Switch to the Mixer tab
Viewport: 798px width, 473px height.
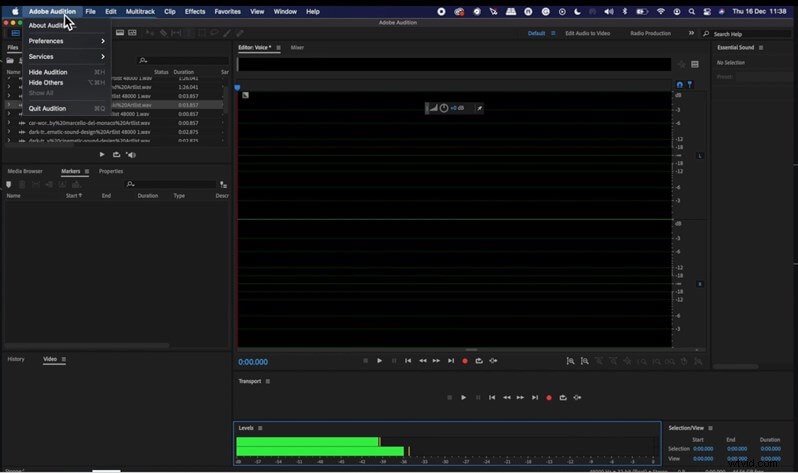click(x=297, y=47)
